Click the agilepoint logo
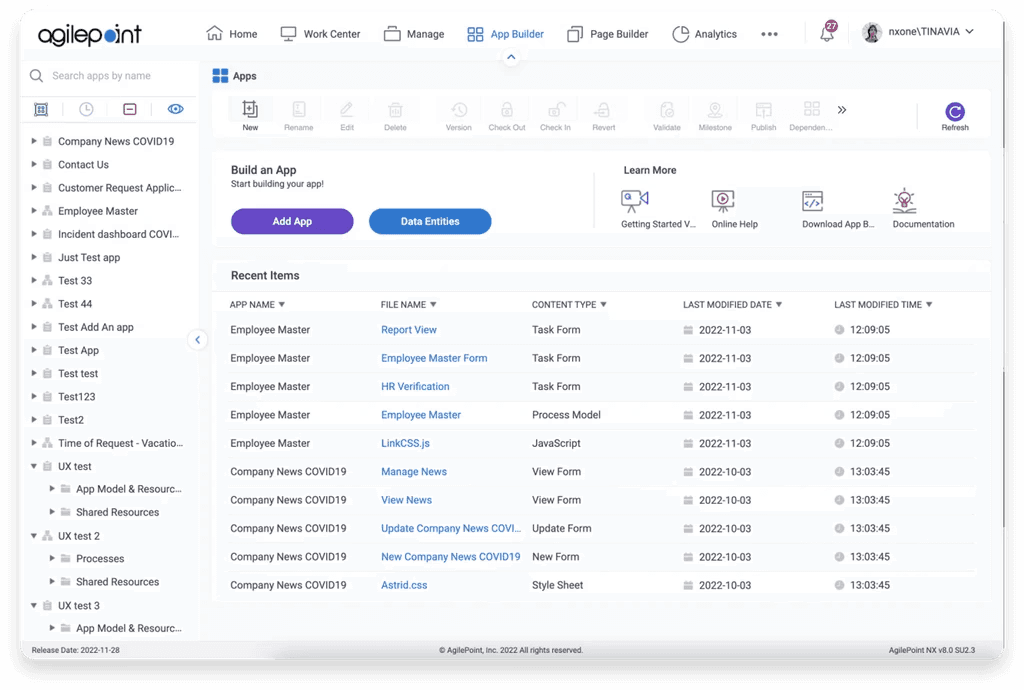Viewport: 1024px width, 690px height. coord(89,35)
